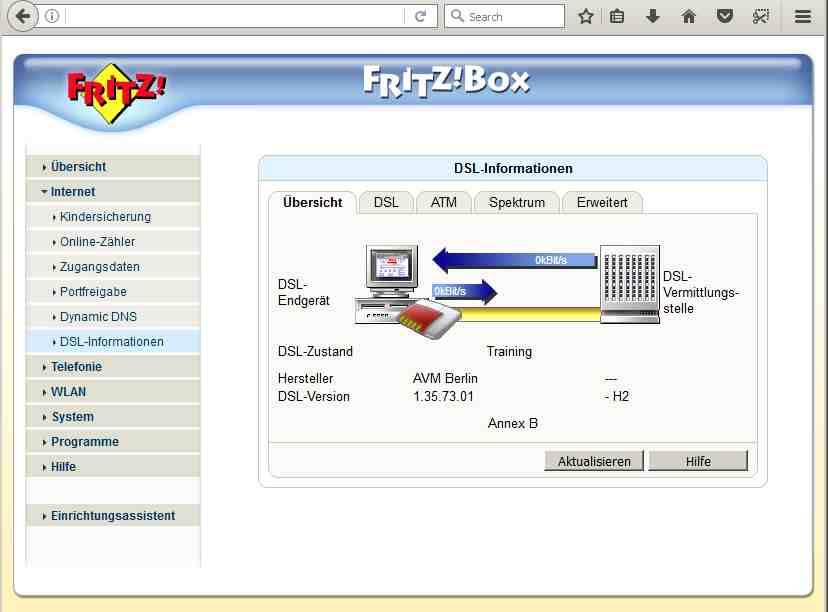
Task: Switch to the DSL tab
Action: coord(386,203)
